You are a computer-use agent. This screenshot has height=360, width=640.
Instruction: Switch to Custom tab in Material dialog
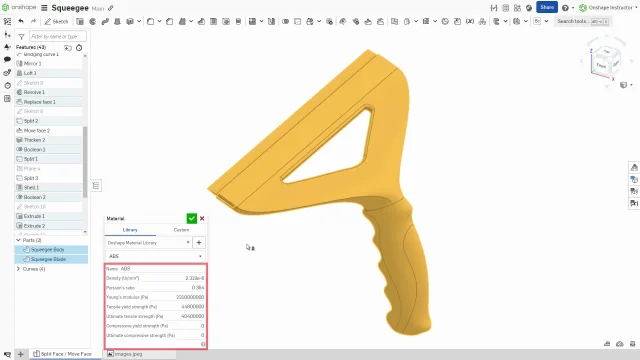(181, 230)
